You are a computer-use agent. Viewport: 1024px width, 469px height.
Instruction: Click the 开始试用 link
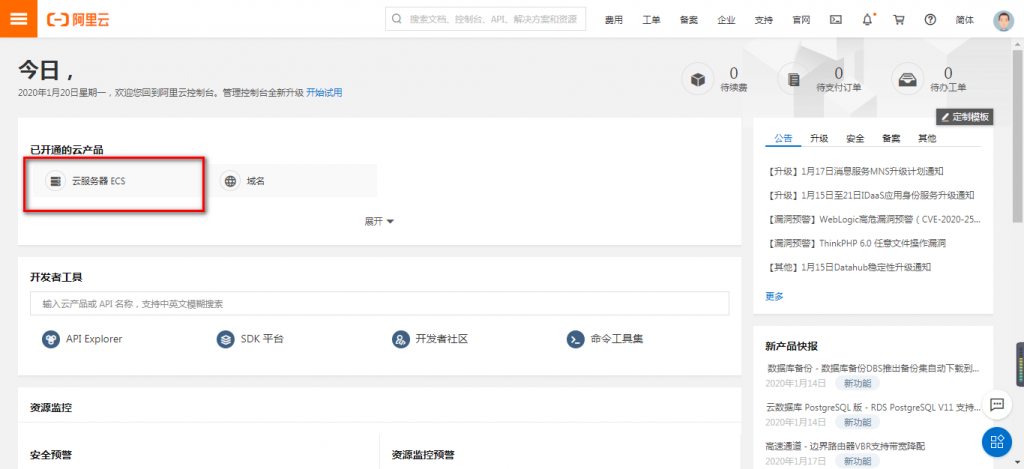pyautogui.click(x=324, y=93)
